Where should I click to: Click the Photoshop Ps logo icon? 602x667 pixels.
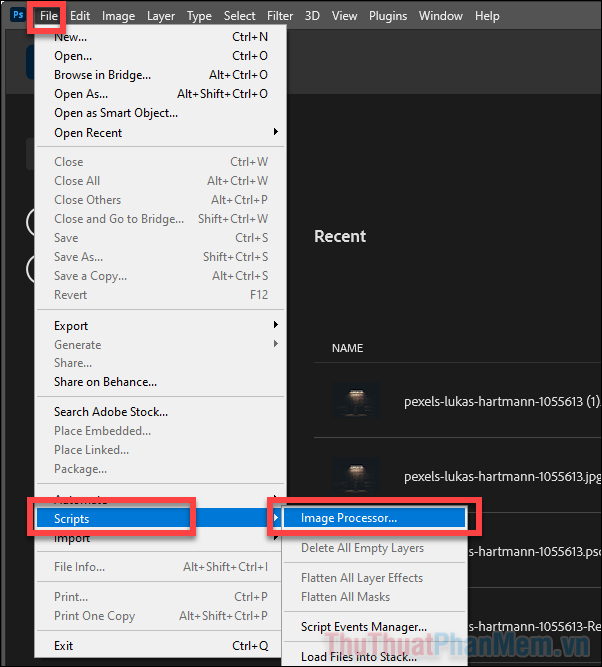click(18, 15)
